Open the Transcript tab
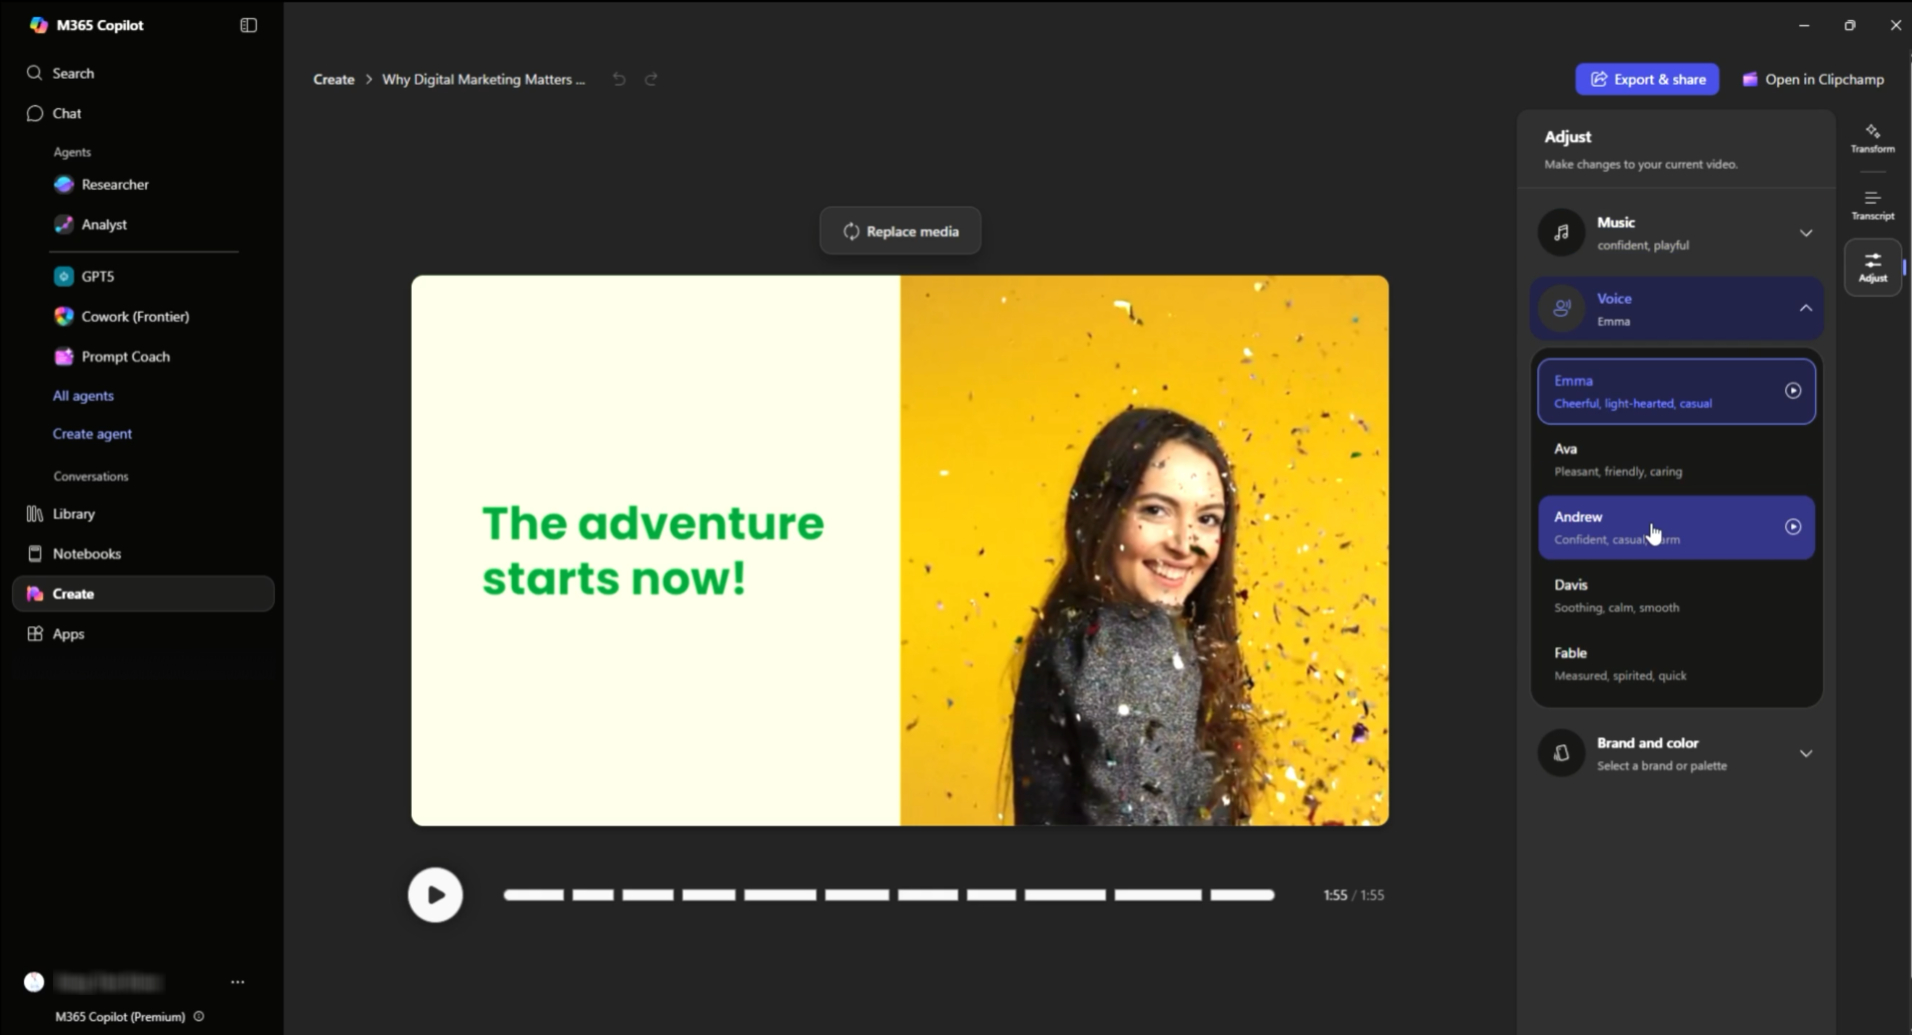The image size is (1912, 1035). (1872, 205)
